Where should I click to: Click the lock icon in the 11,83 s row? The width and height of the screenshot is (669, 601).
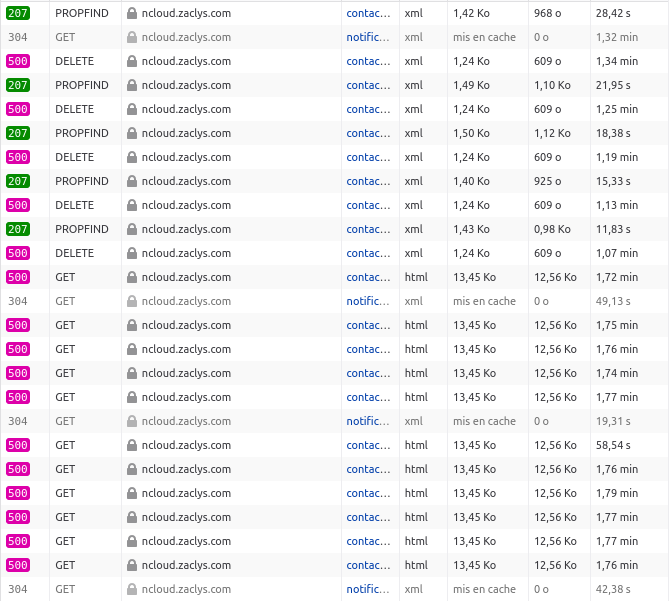132,229
